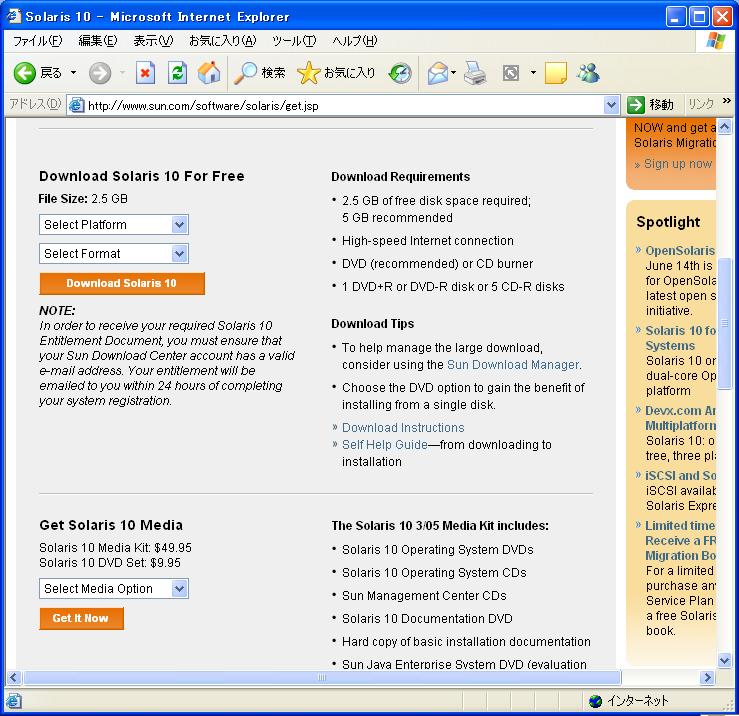
Task: Open the 編集(E) menu
Action: (98, 41)
